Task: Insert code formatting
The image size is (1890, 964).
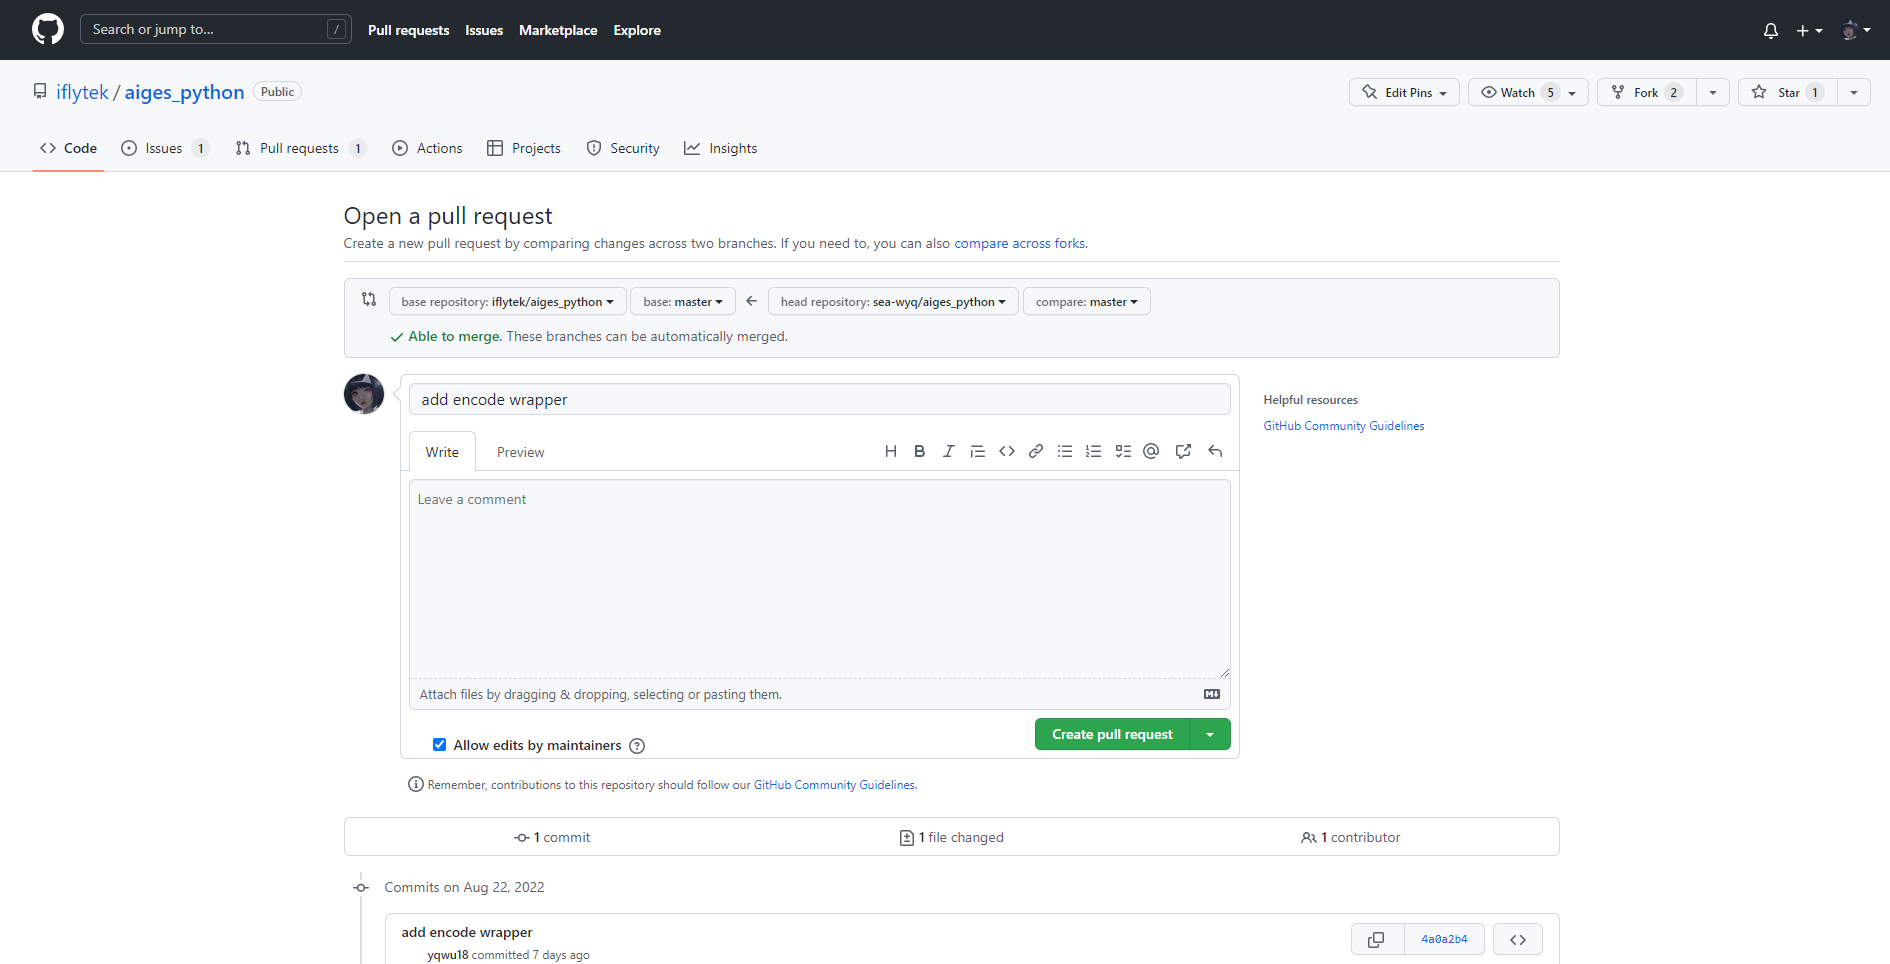Action: click(1007, 451)
